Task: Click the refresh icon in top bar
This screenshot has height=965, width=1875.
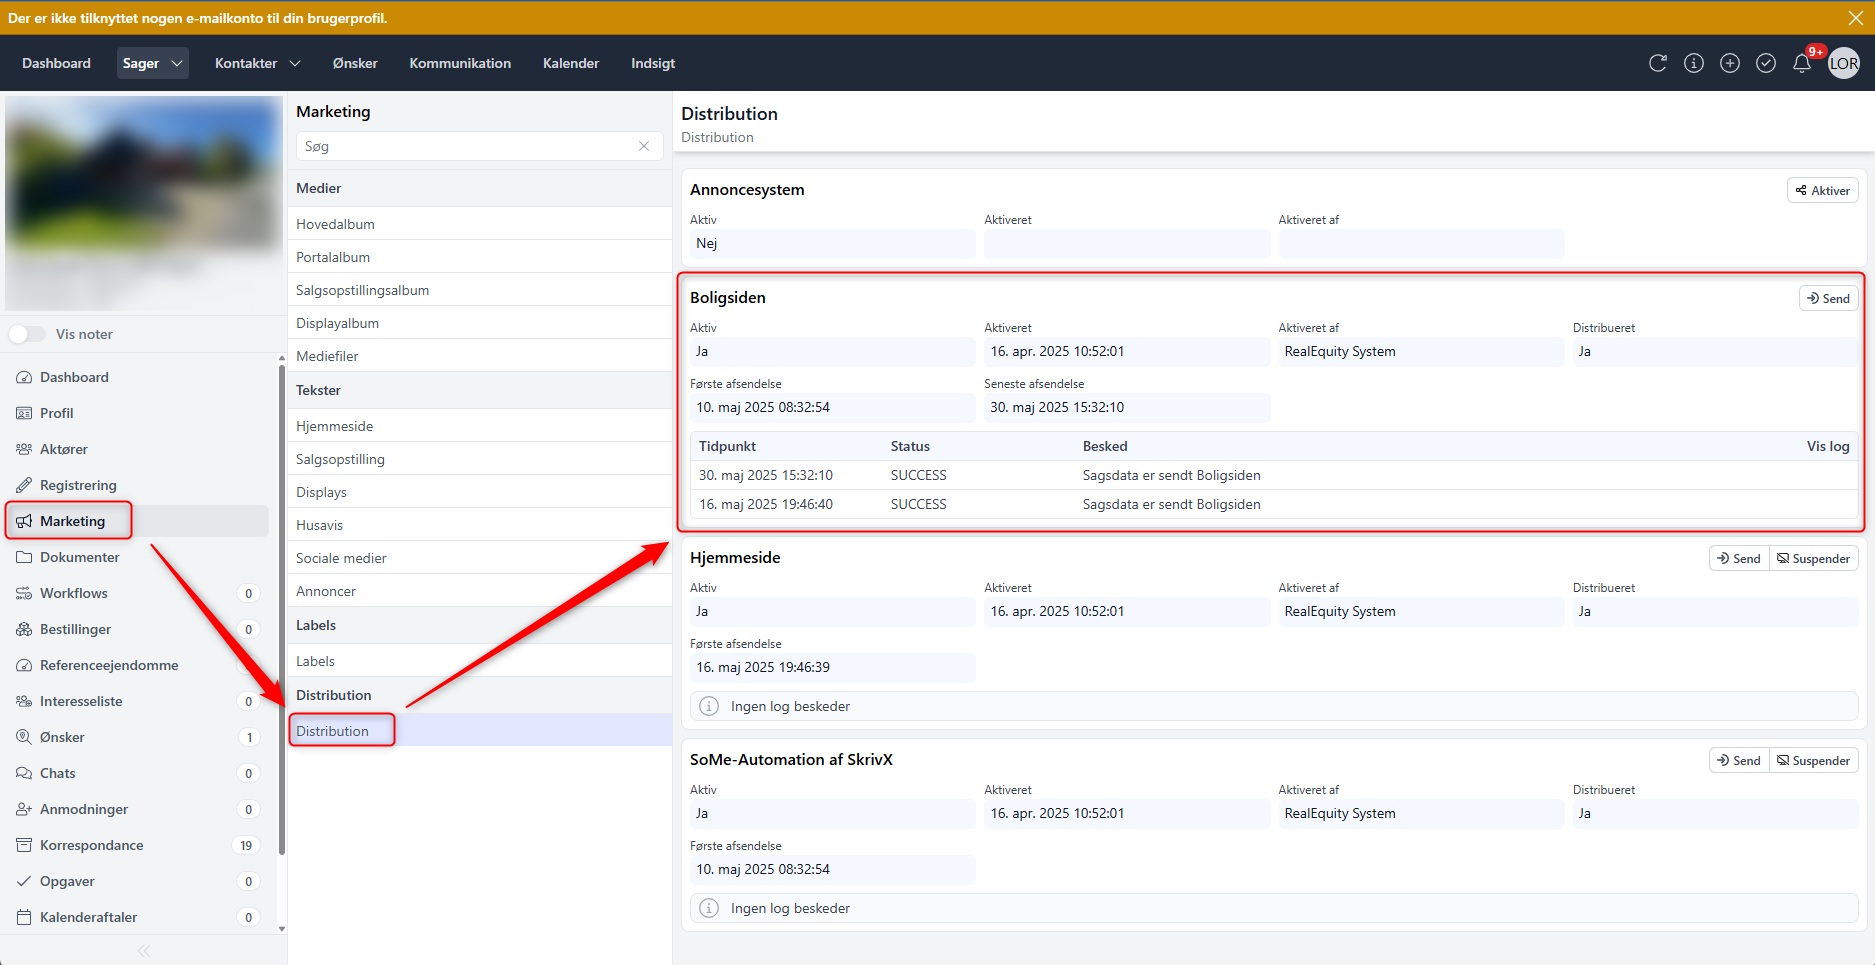Action: [x=1657, y=63]
